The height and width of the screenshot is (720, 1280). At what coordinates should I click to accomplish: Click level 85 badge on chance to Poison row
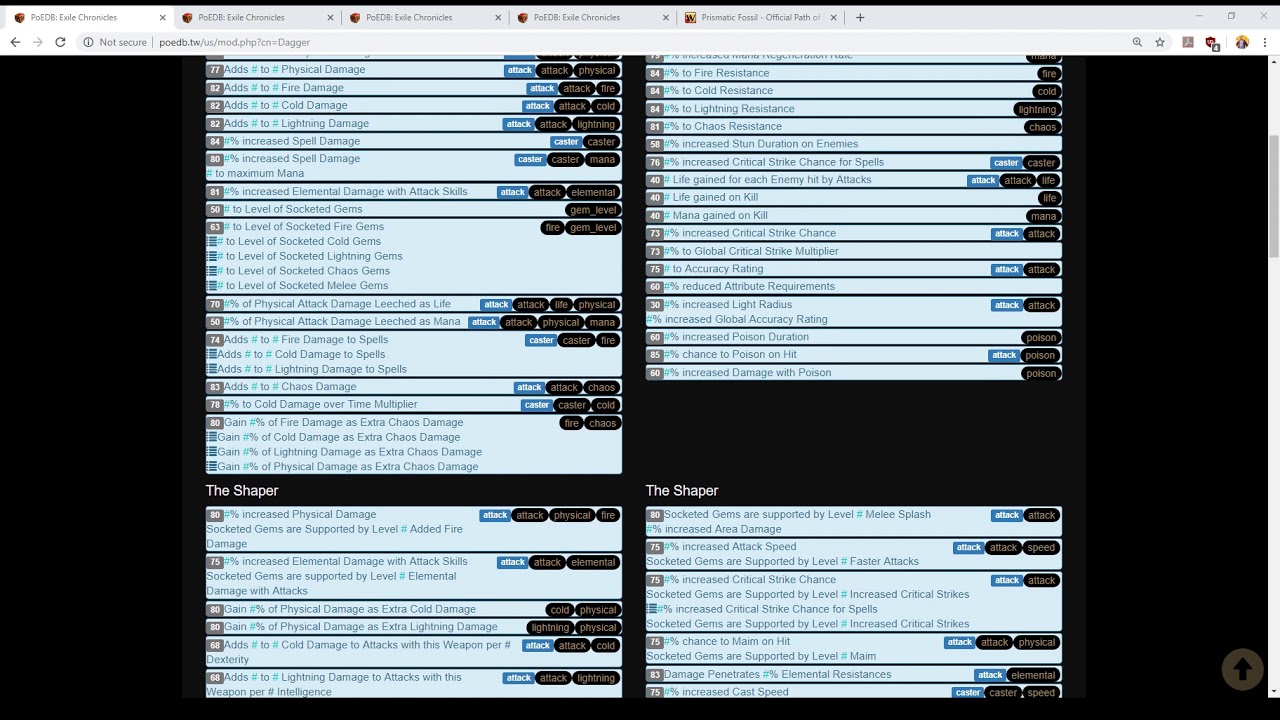point(655,355)
